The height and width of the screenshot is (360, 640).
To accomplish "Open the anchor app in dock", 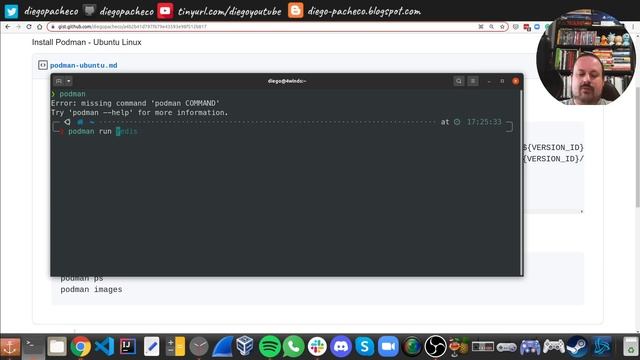I will pos(10,346).
